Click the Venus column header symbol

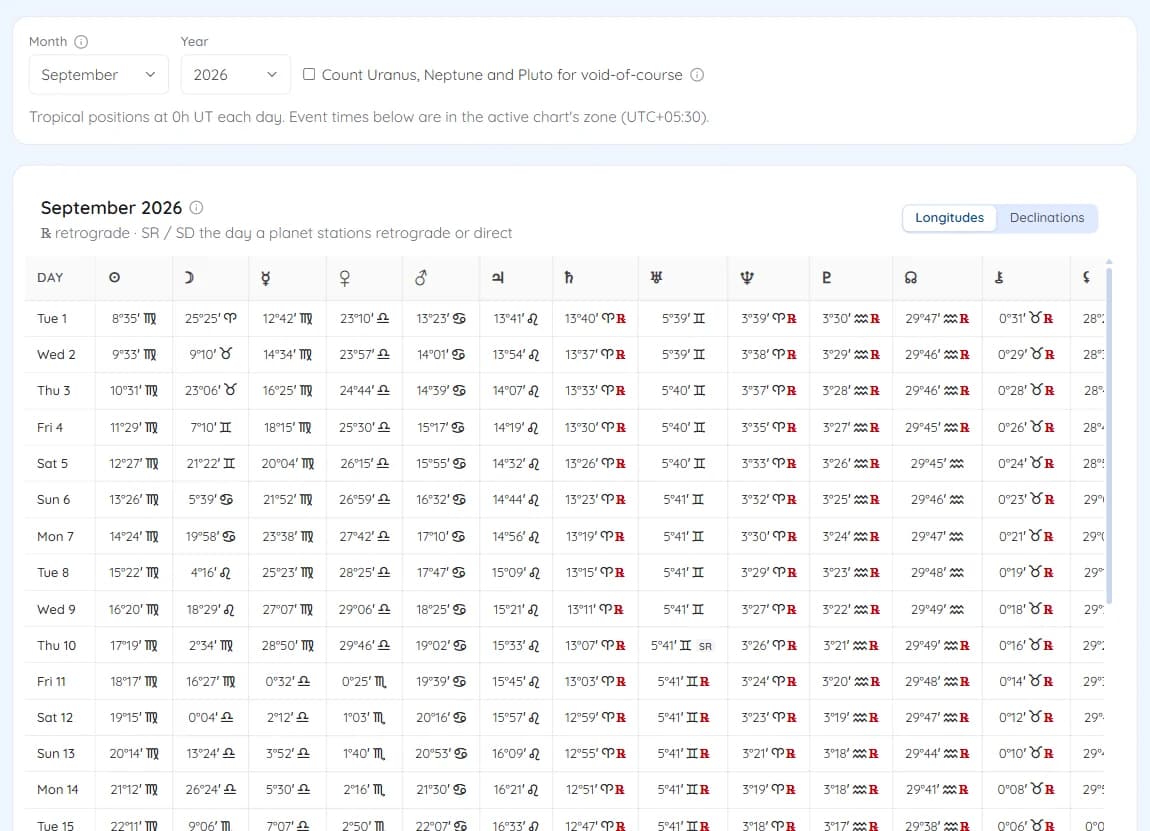[x=344, y=277]
